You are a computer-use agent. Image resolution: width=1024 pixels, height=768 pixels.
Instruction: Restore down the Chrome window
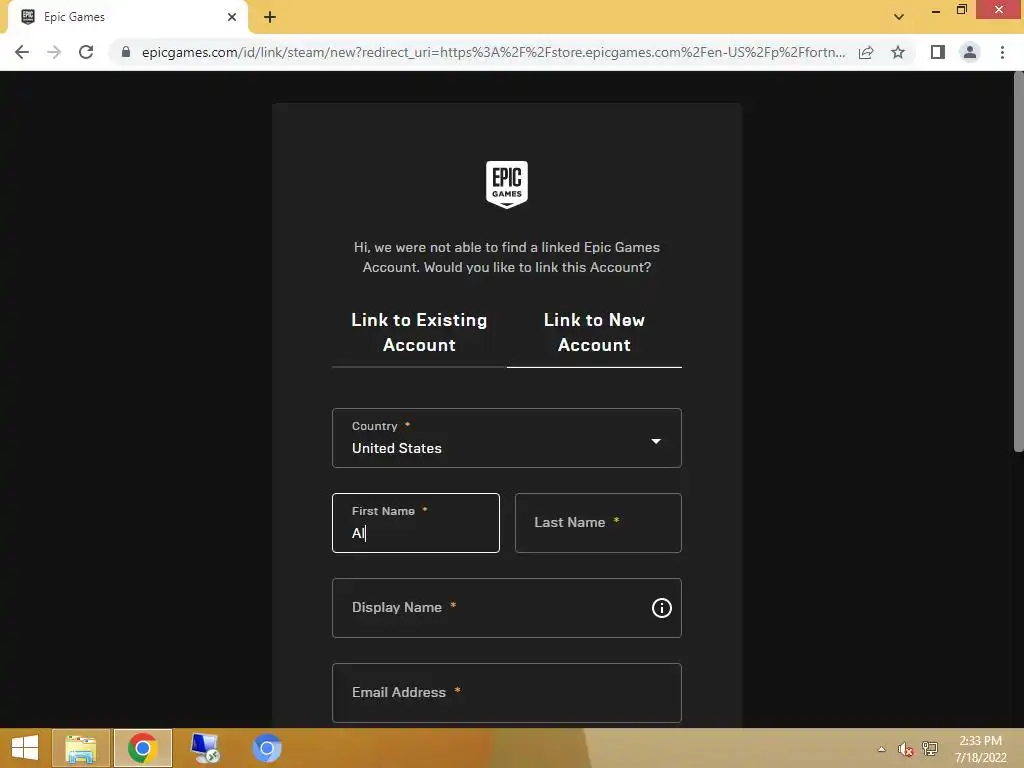pos(961,10)
